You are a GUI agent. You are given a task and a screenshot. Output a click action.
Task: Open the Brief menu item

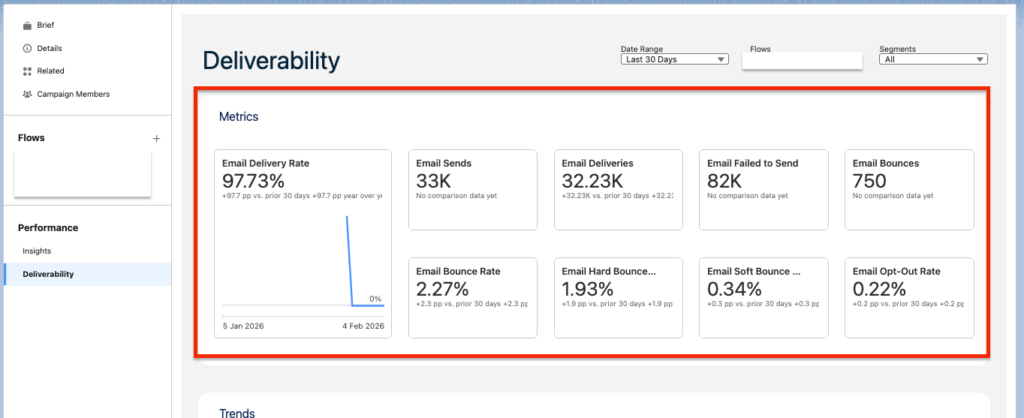click(45, 25)
